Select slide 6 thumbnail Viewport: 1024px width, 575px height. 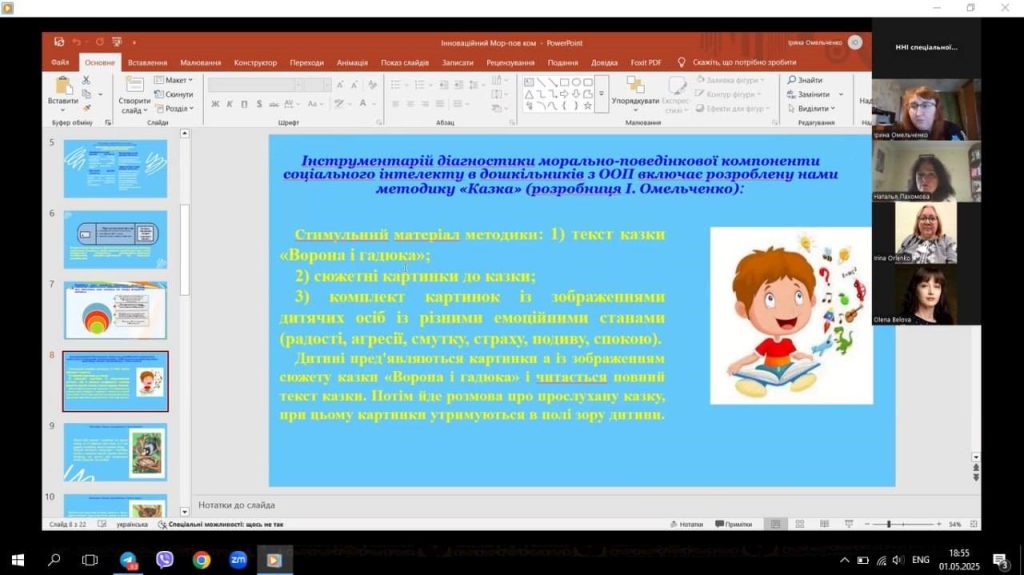click(115, 239)
